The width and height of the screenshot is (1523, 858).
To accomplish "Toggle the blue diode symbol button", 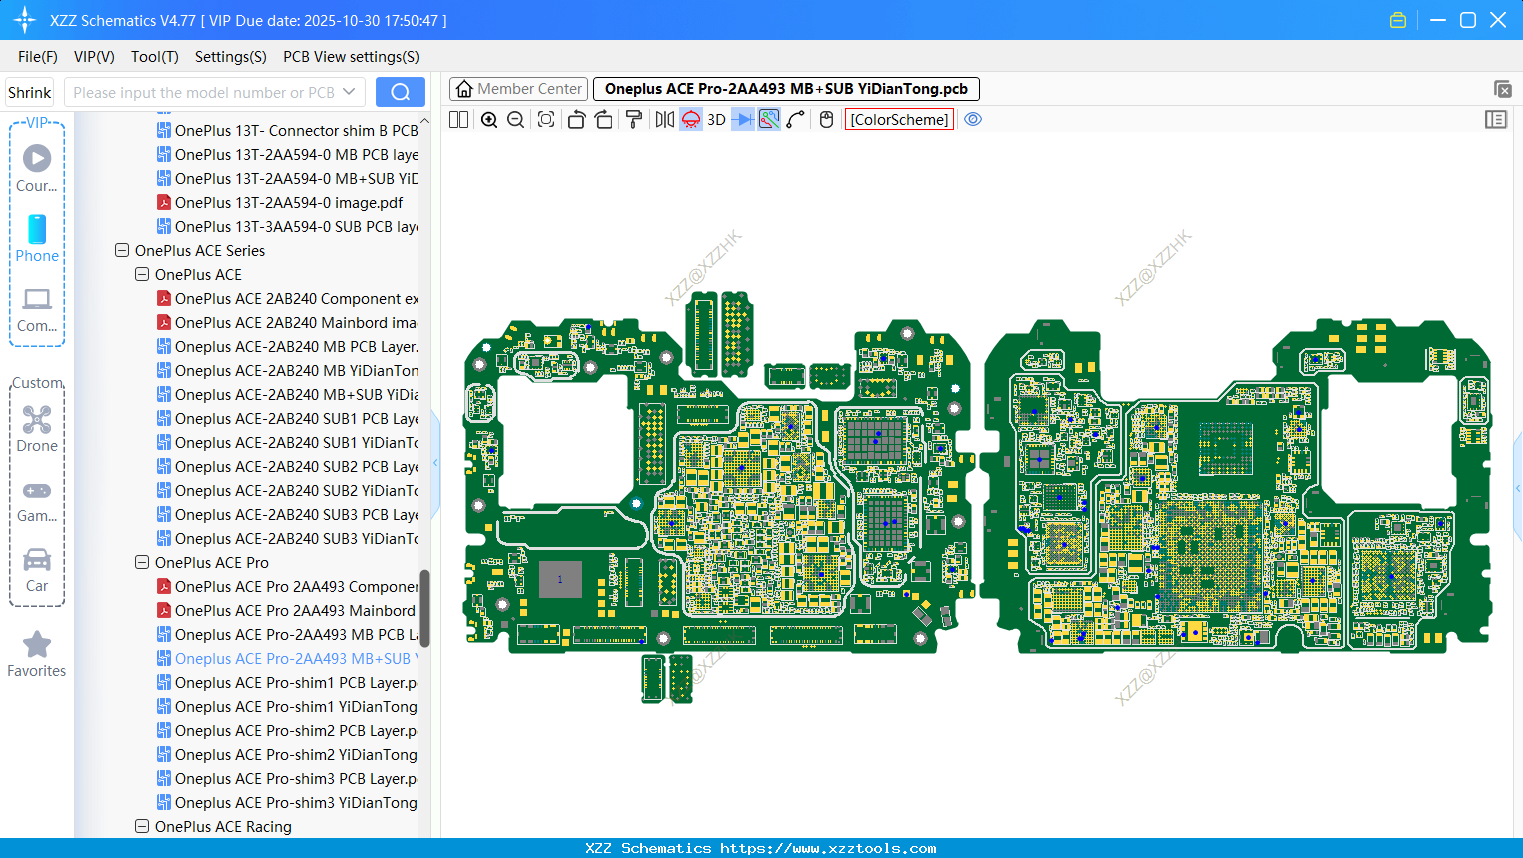I will click(x=743, y=120).
